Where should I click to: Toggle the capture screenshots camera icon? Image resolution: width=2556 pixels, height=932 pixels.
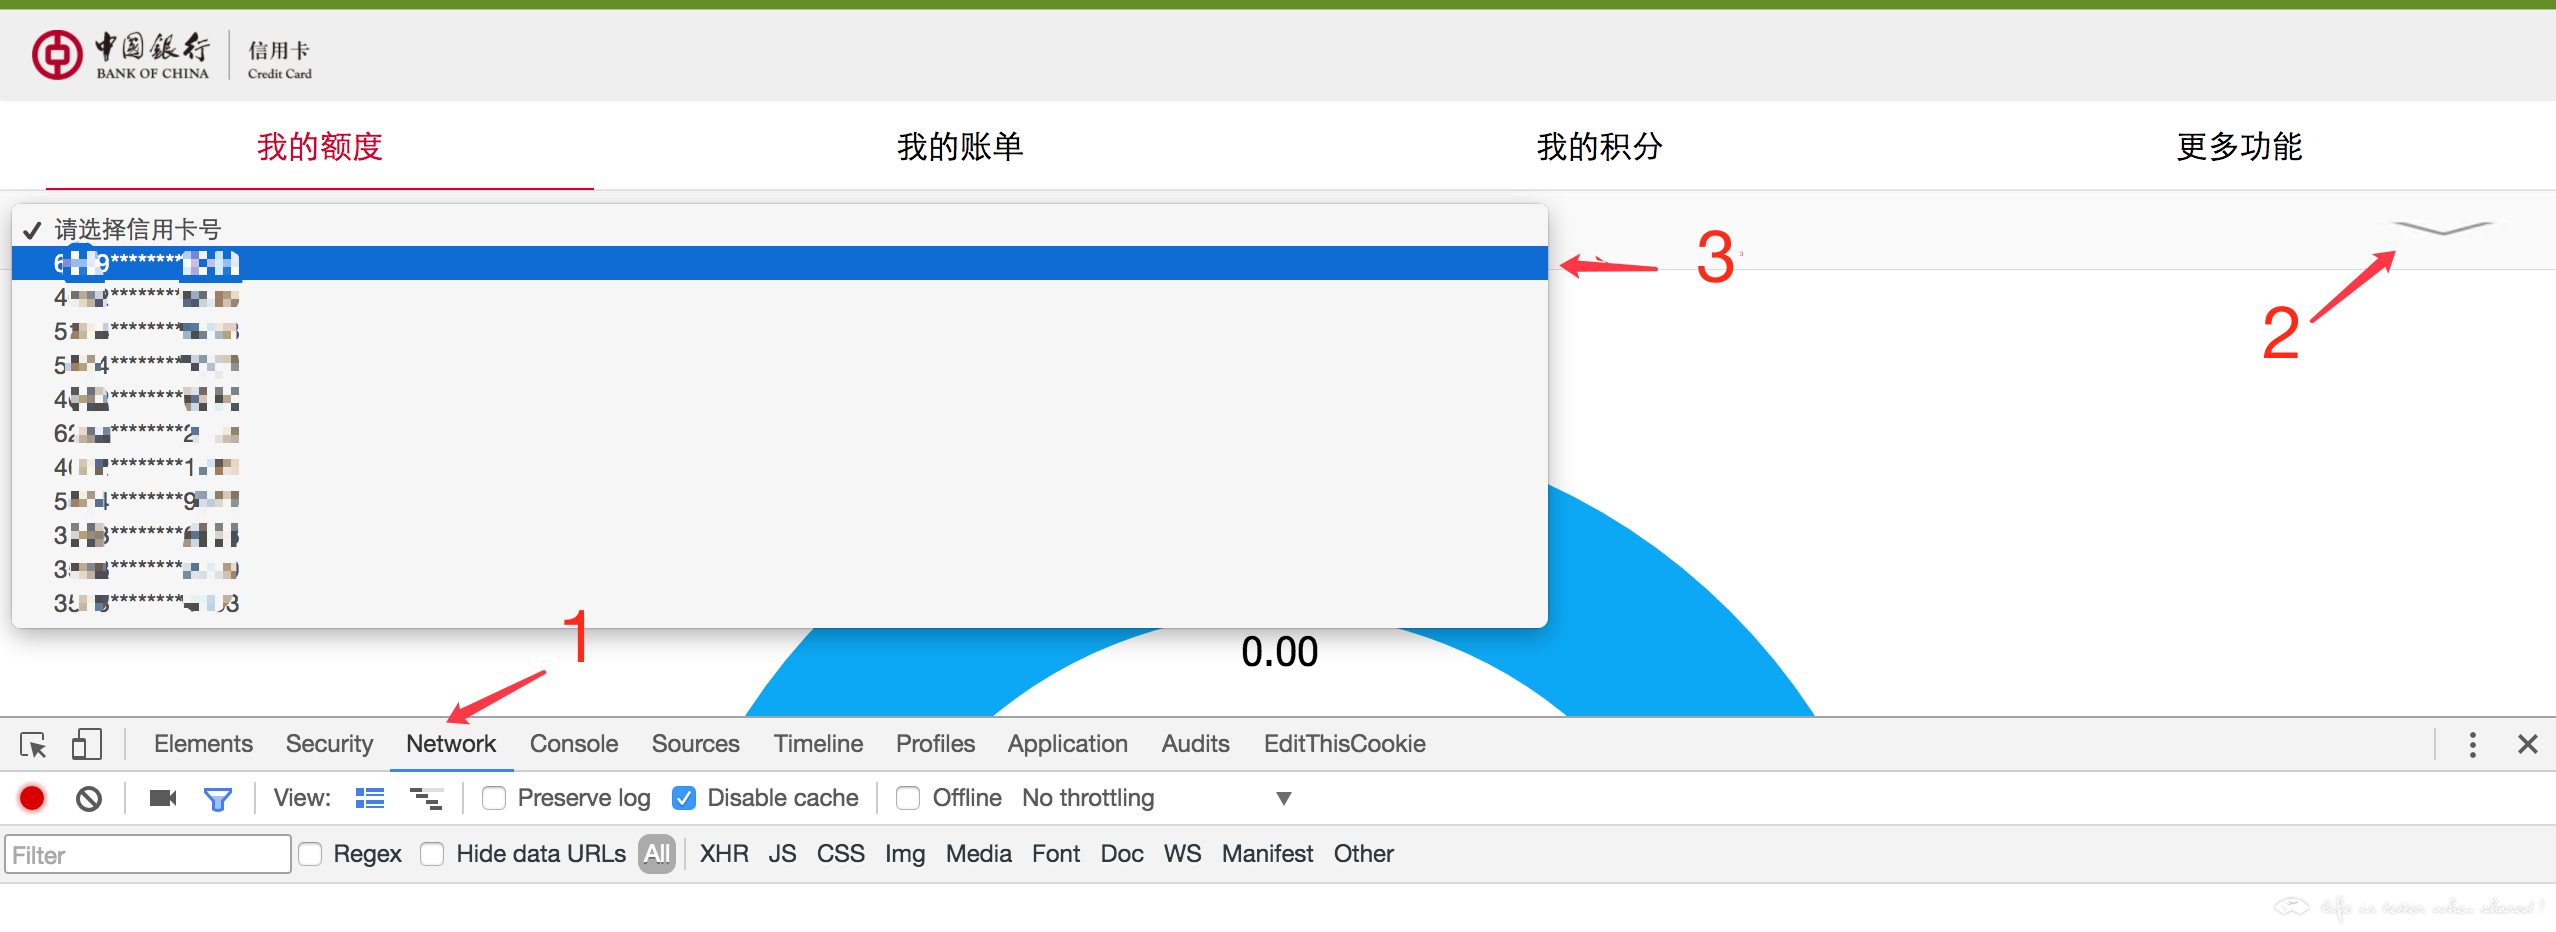tap(163, 798)
